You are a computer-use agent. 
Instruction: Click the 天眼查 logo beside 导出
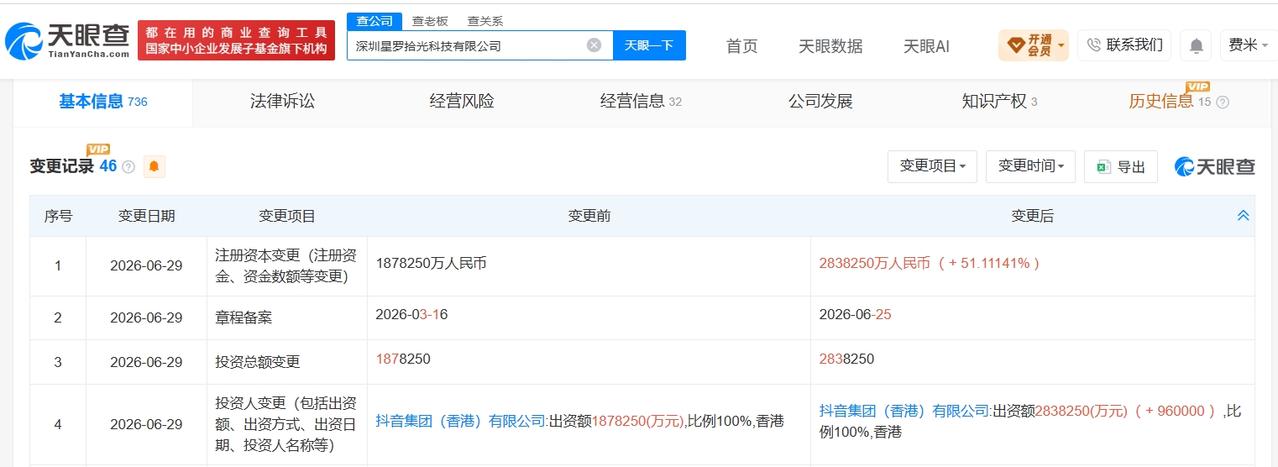[x=1214, y=167]
